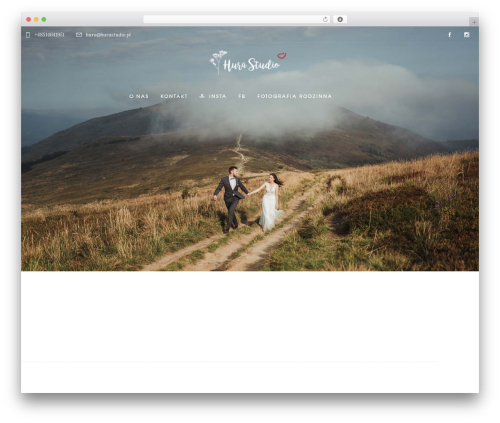500x423 pixels.
Task: Click the hura studio email address link
Action: (108, 35)
